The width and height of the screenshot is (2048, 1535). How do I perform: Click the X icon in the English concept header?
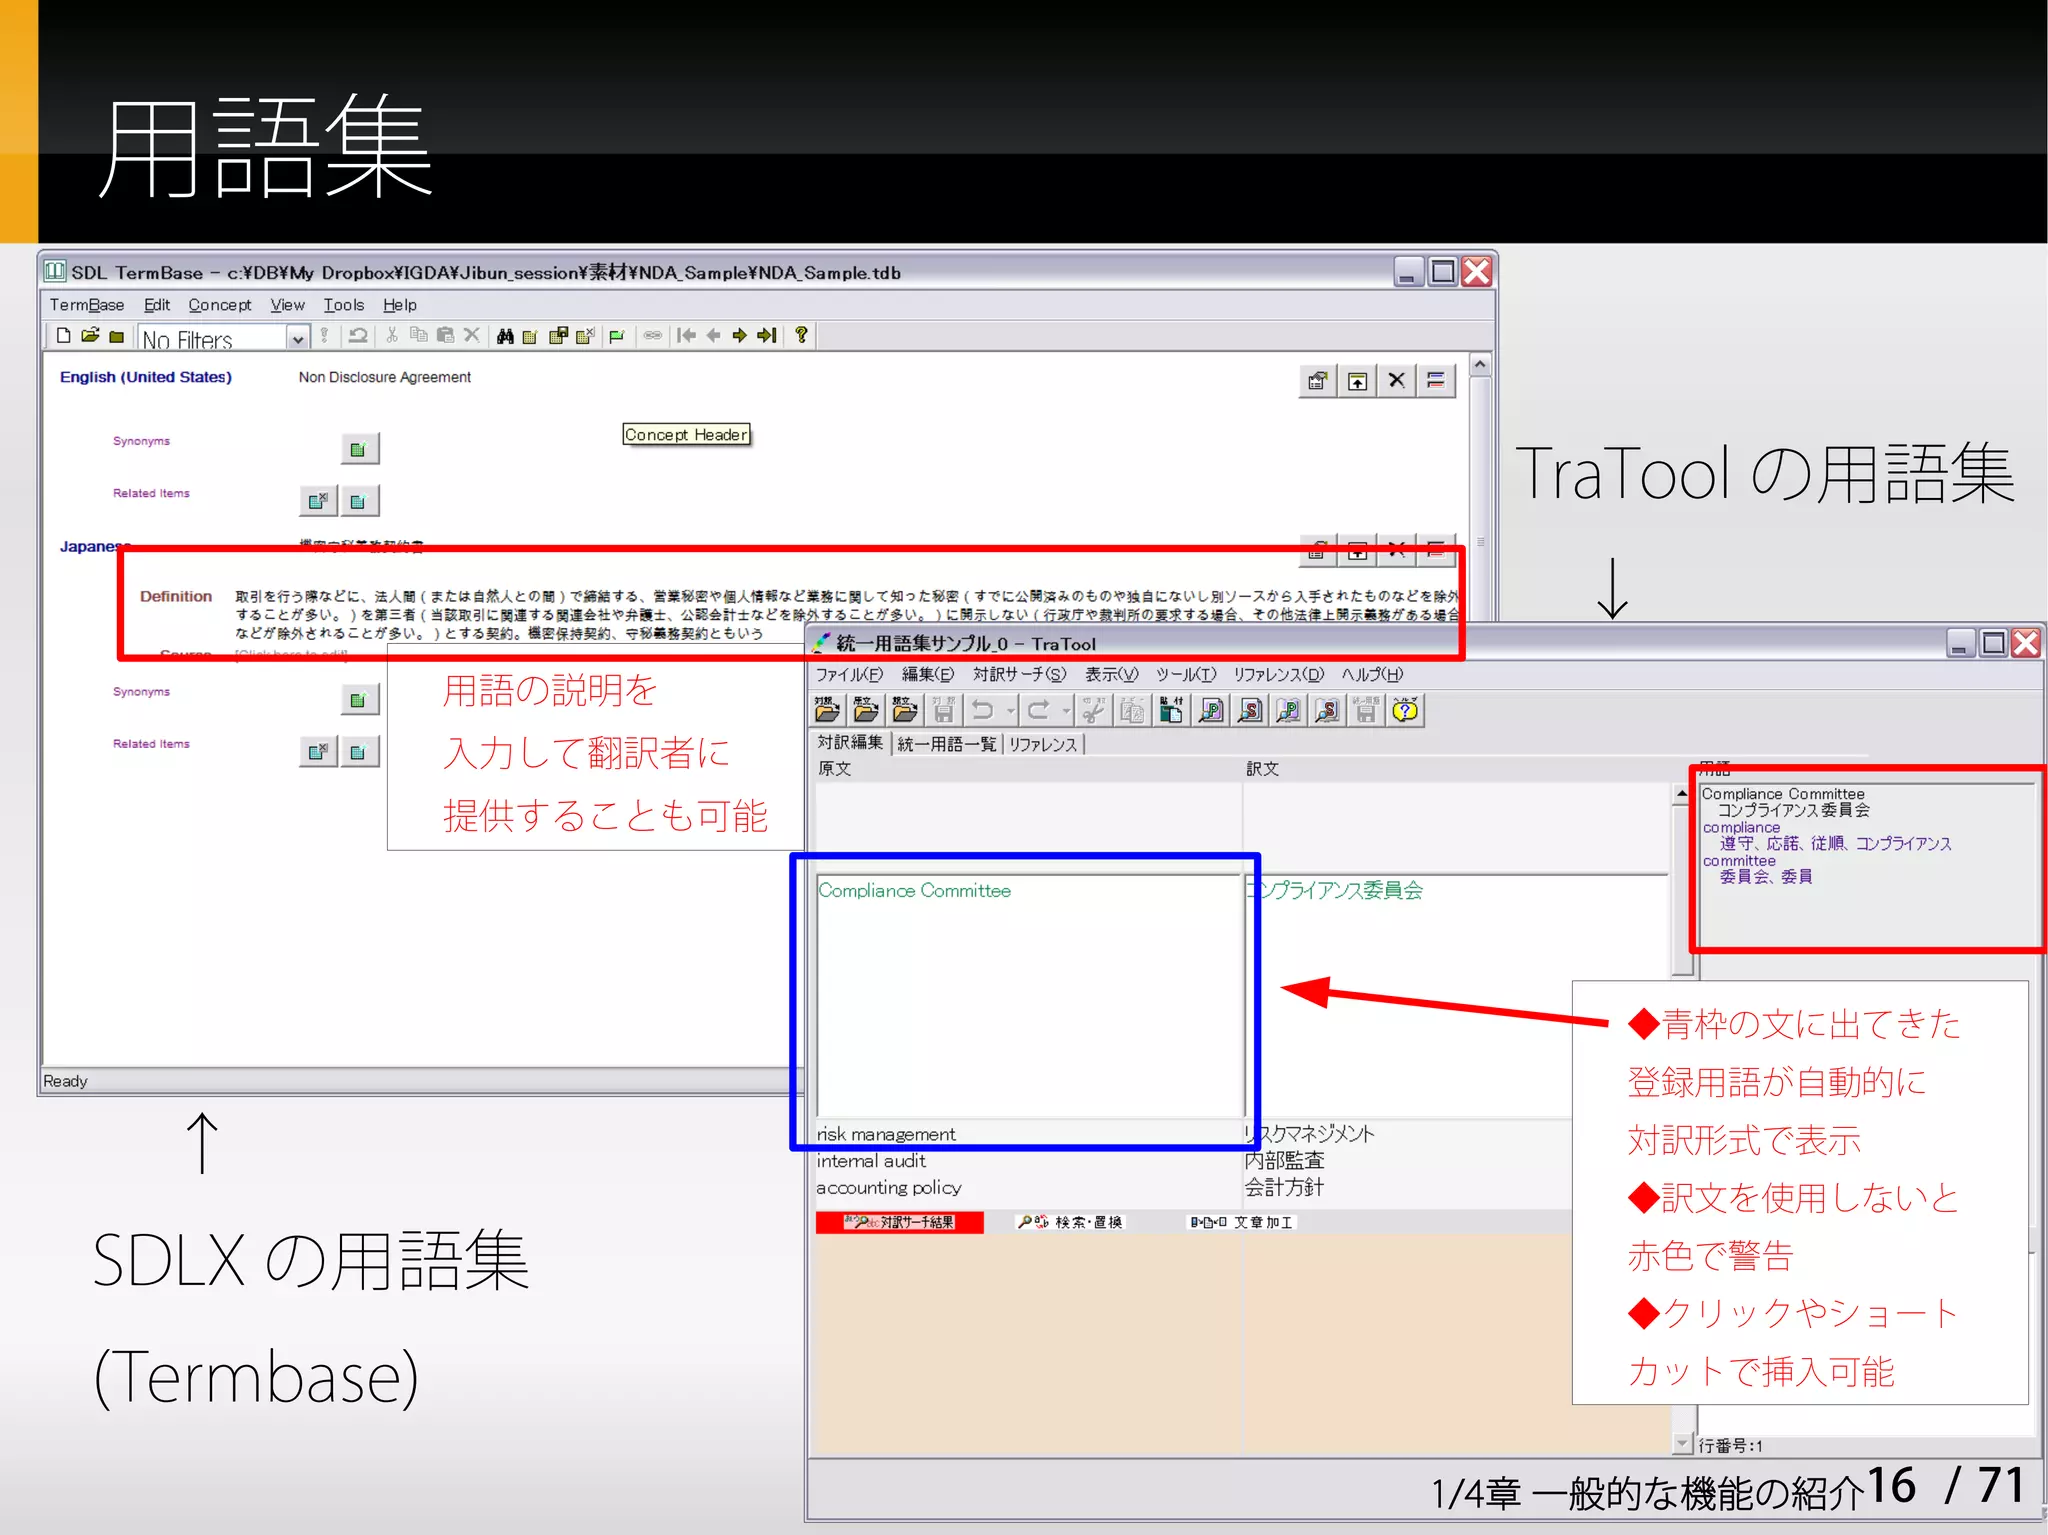1397,381
